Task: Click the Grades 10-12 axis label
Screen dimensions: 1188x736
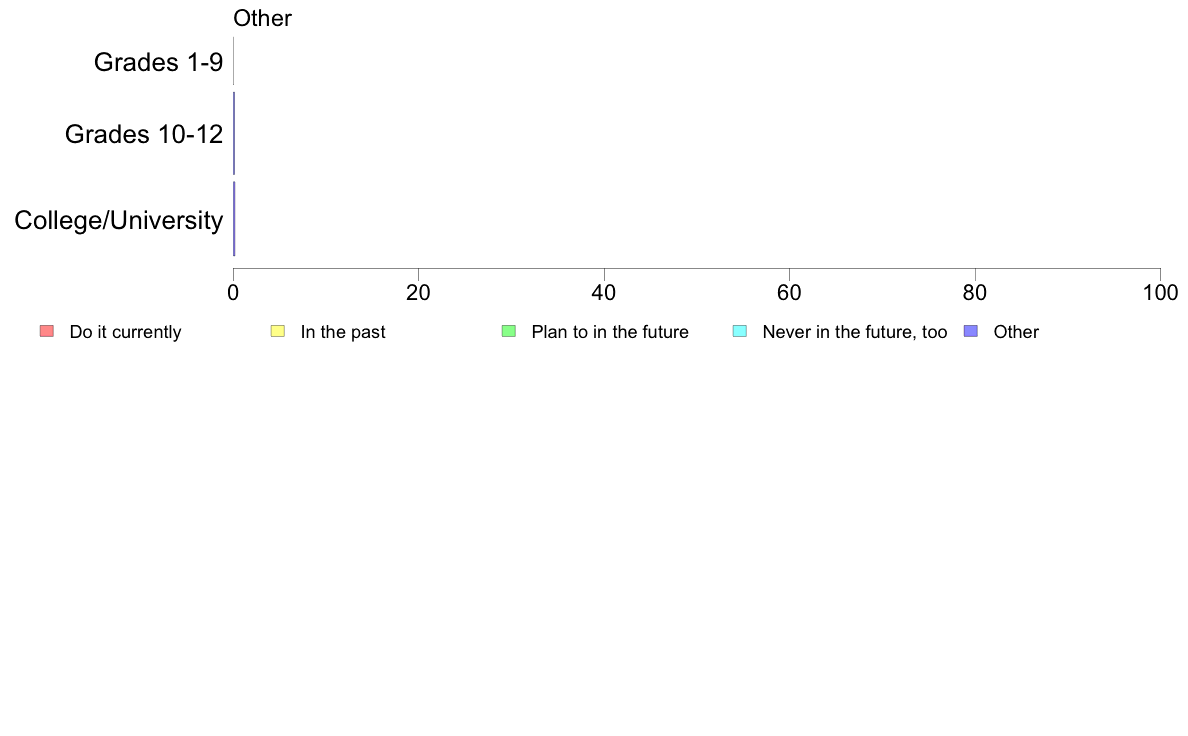Action: coord(144,134)
